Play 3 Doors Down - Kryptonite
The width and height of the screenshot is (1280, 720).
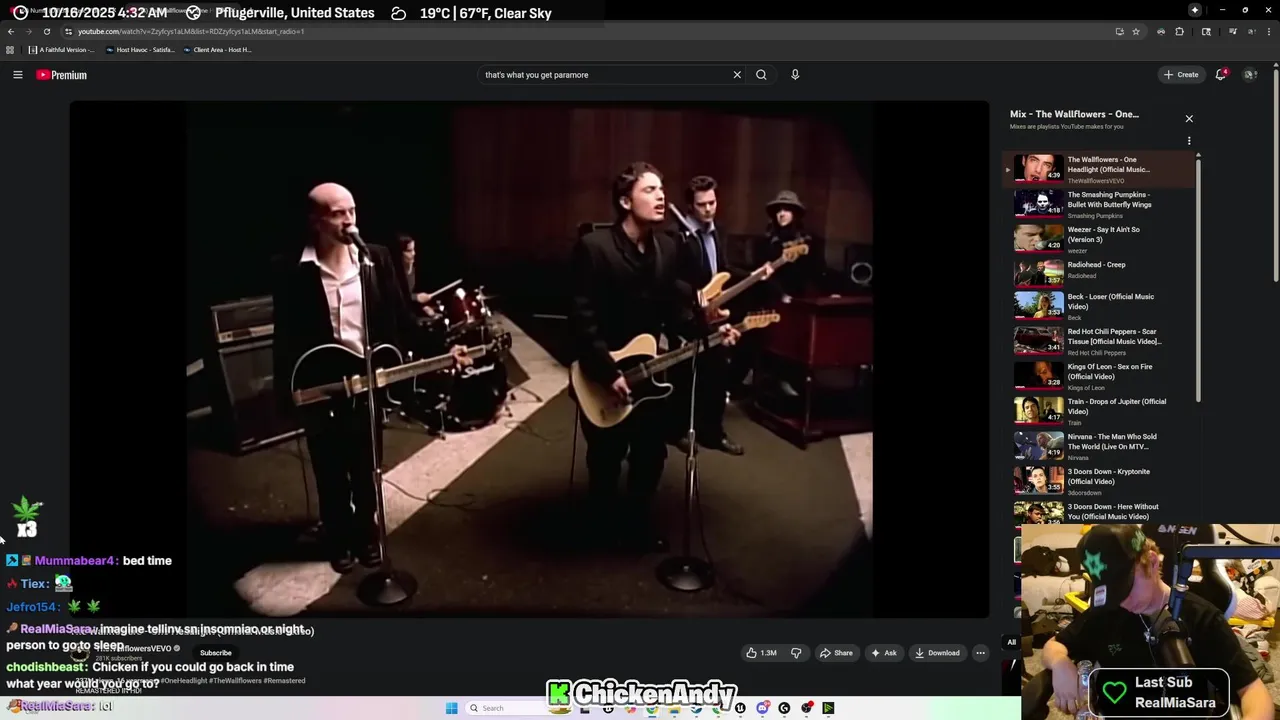(x=1100, y=481)
